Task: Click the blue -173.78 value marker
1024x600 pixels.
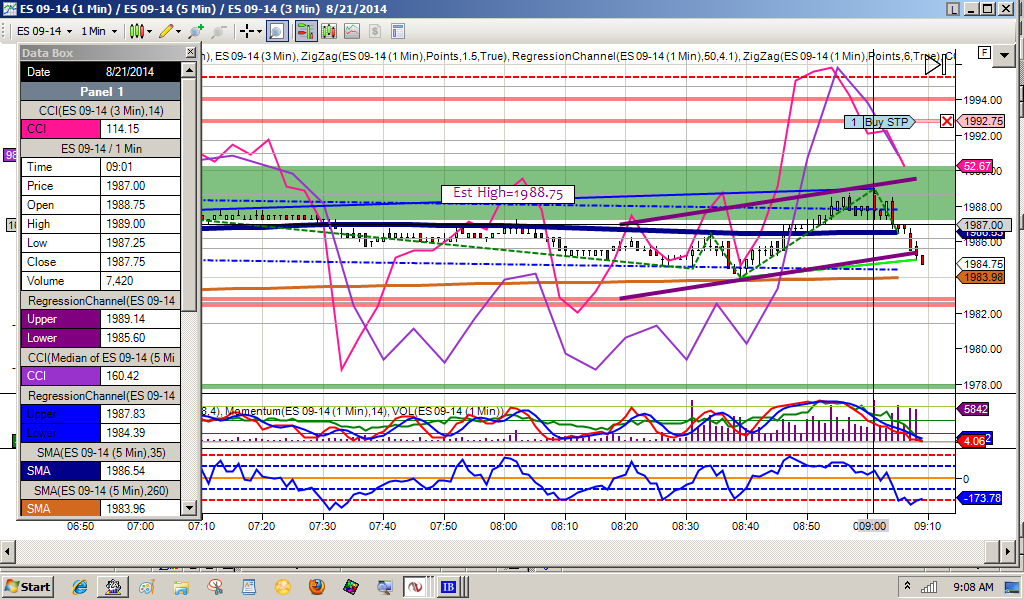Action: (981, 497)
